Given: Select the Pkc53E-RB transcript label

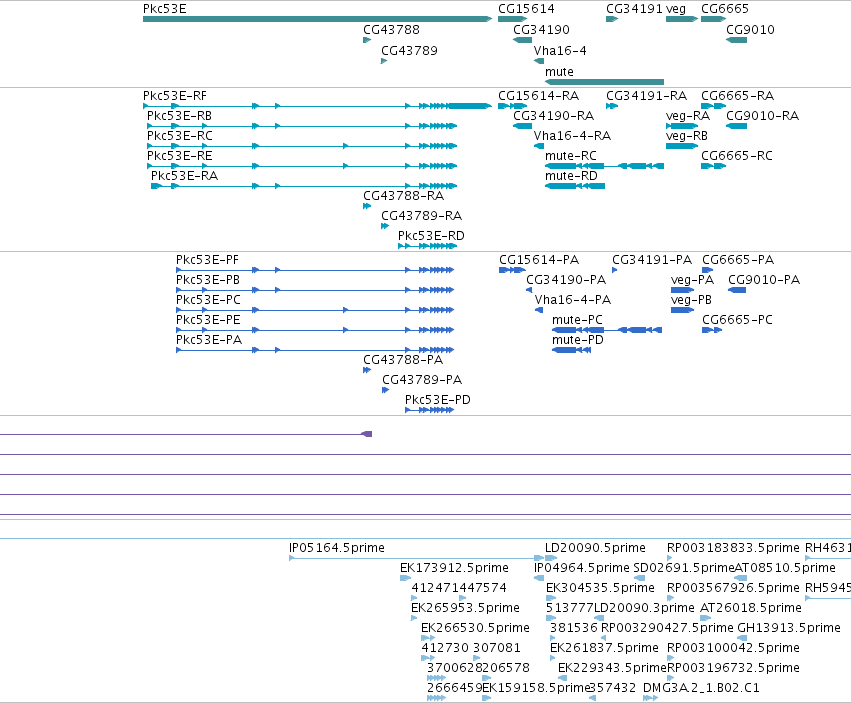Looking at the screenshot, I should 179,116.
